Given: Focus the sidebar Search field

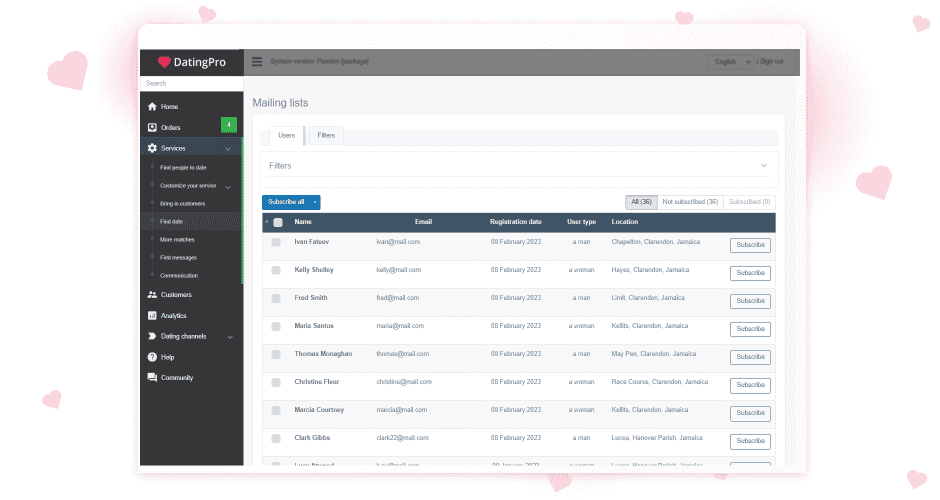Looking at the screenshot, I should tap(192, 83).
